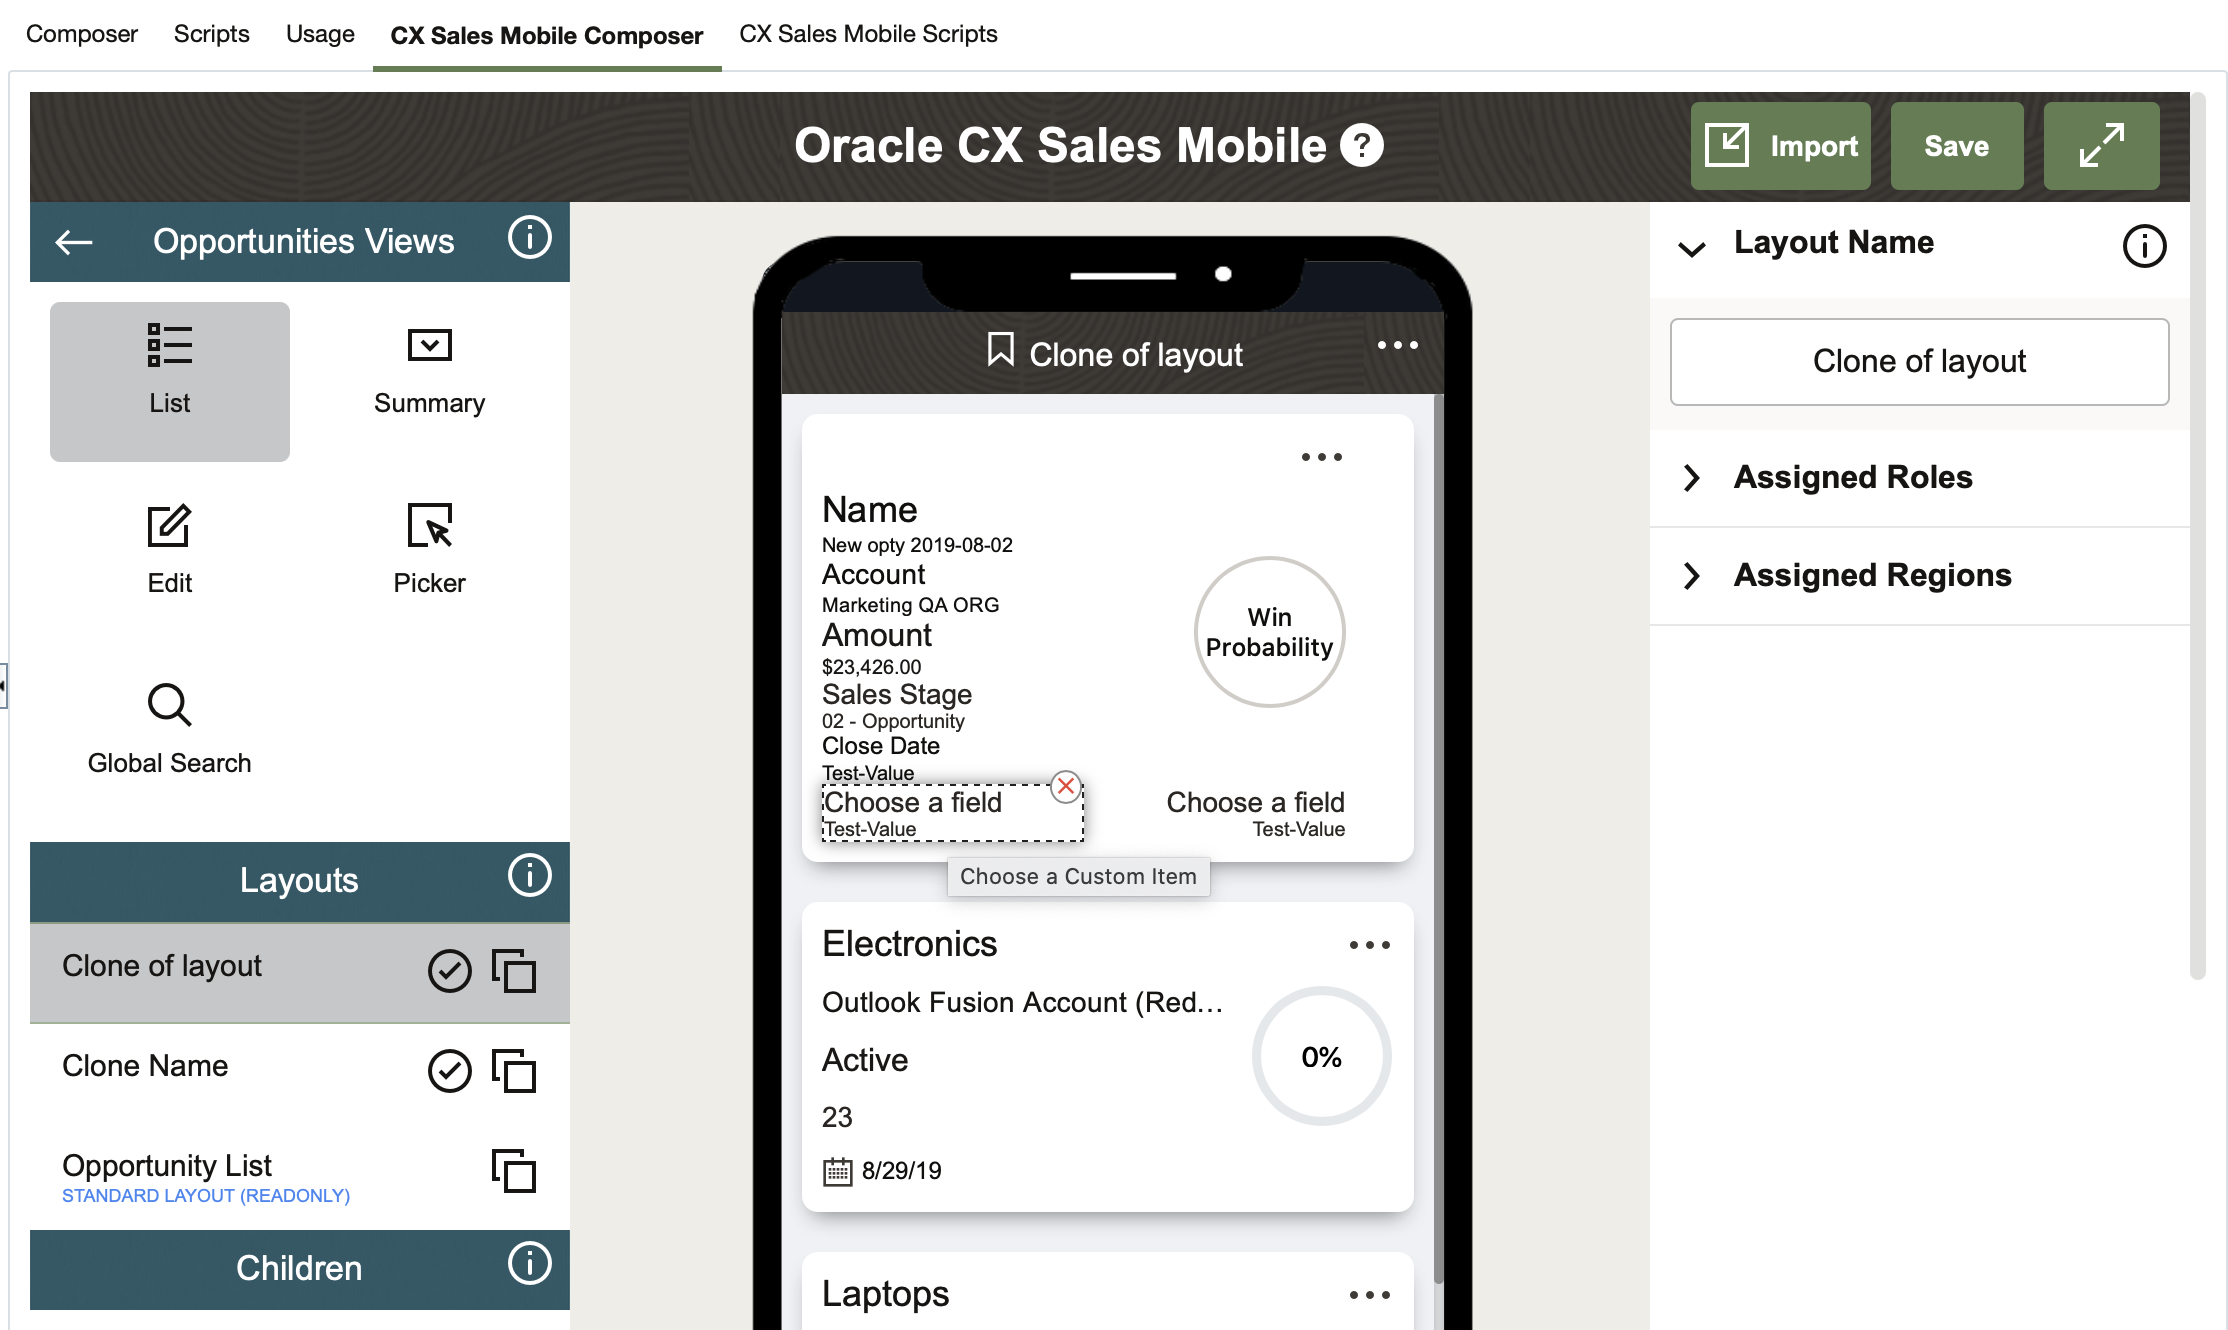
Task: Show info for the Layouts section
Action: pyautogui.click(x=529, y=876)
